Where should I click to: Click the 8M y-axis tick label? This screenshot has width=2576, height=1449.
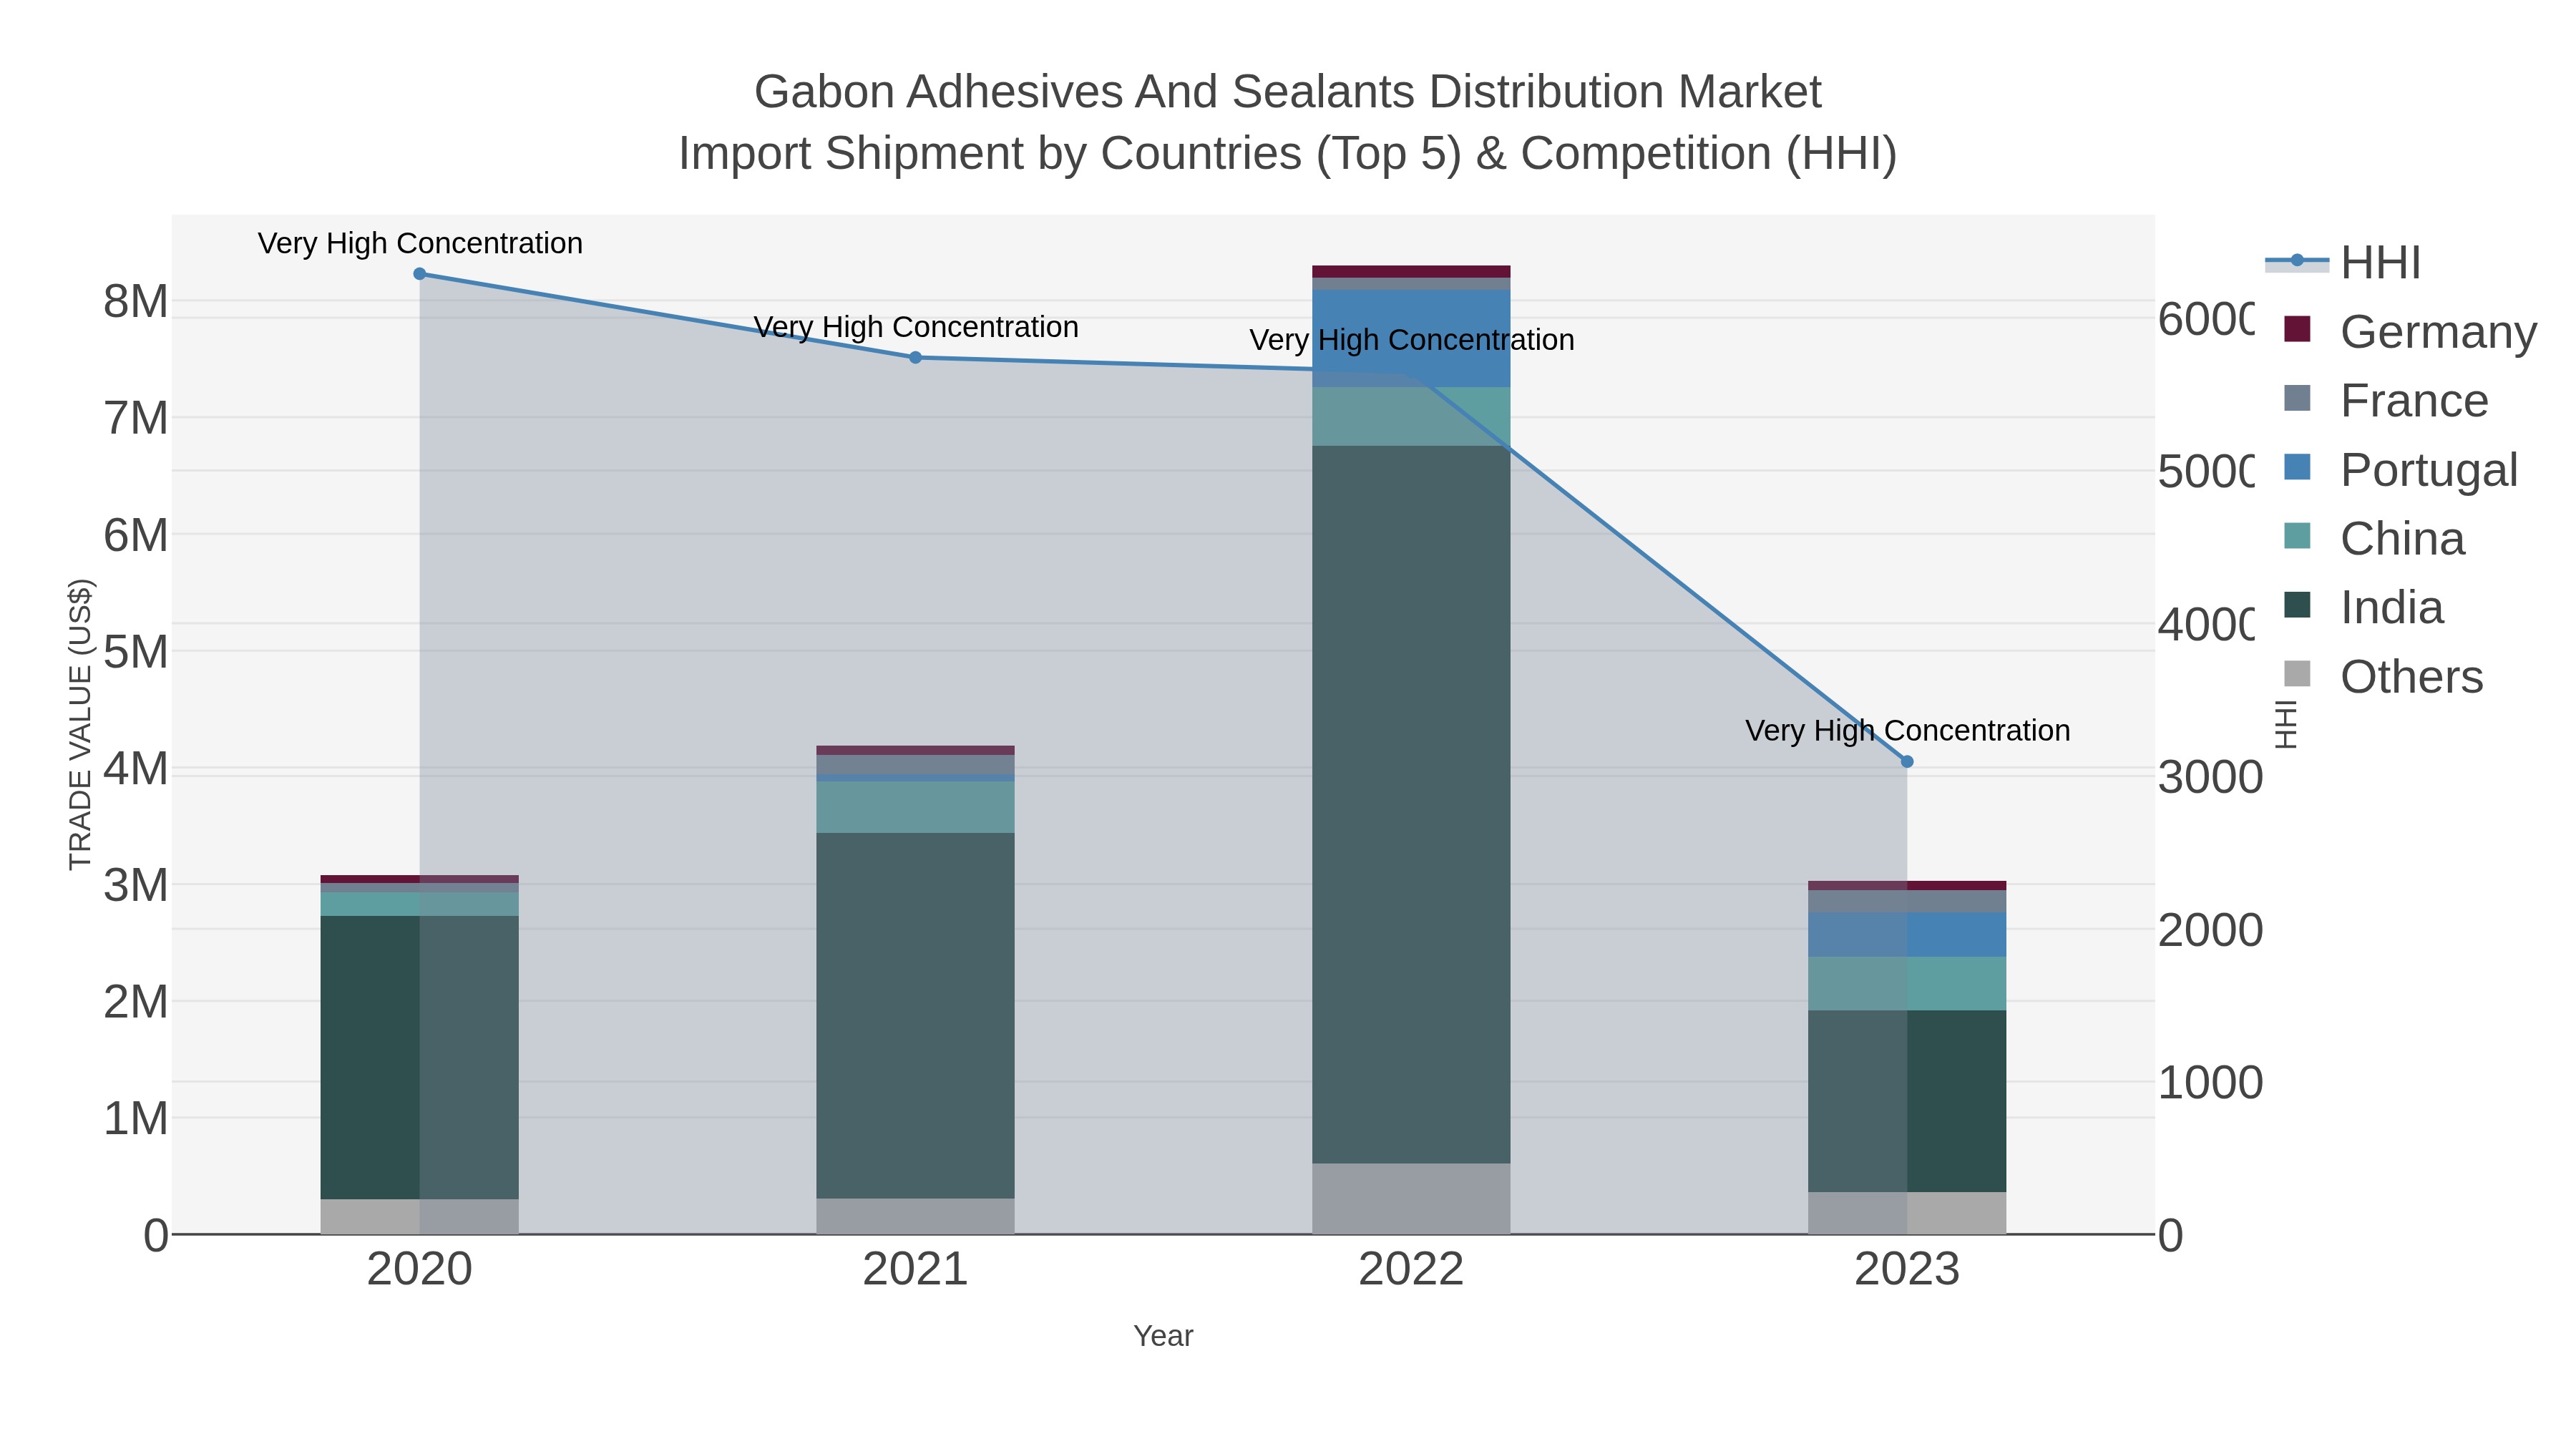point(136,302)
